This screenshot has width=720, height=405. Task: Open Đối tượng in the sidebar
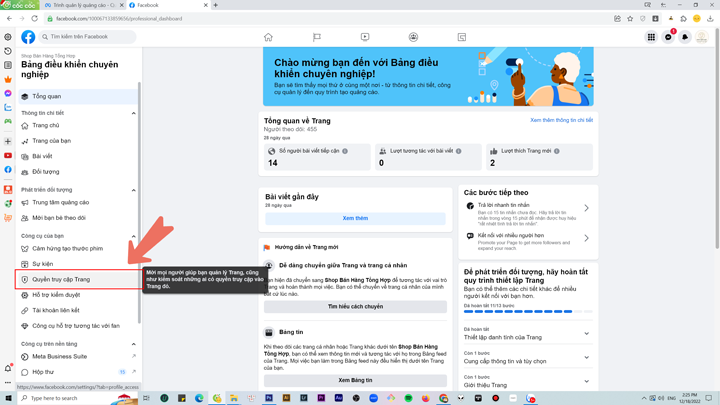[x=78, y=172]
